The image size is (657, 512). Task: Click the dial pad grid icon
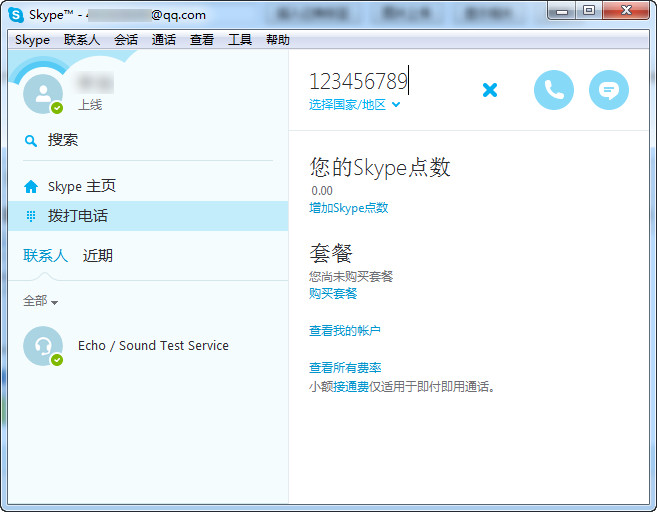tap(31, 216)
